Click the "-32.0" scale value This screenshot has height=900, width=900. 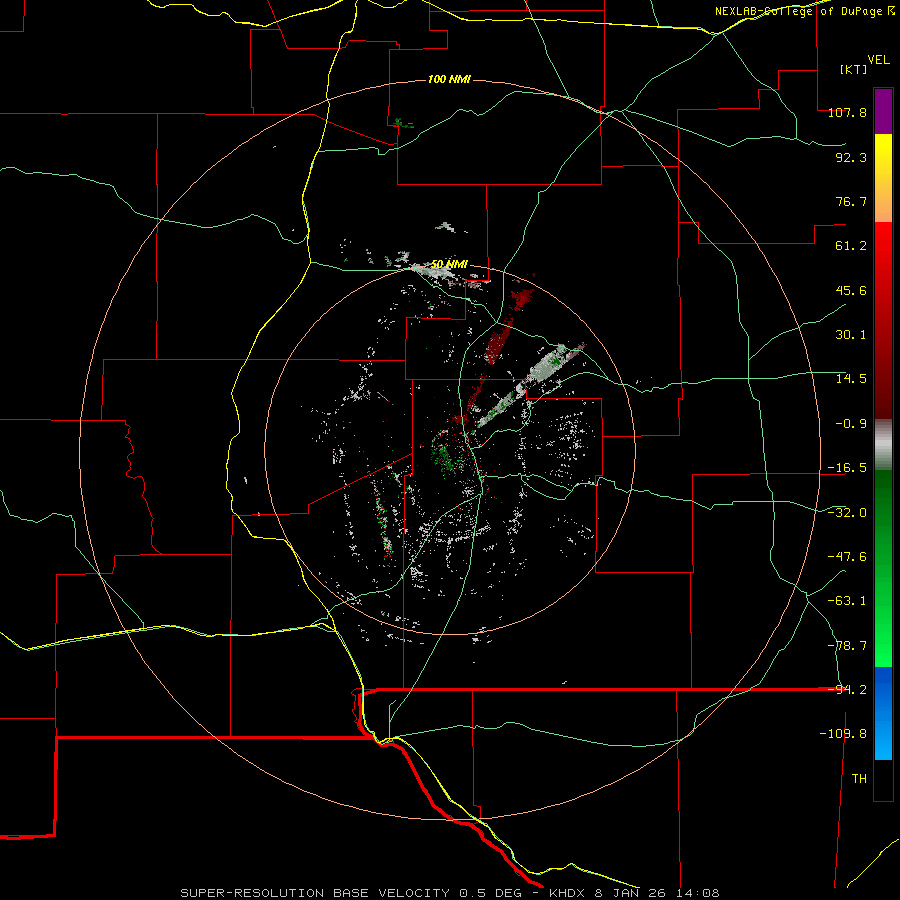tap(847, 513)
